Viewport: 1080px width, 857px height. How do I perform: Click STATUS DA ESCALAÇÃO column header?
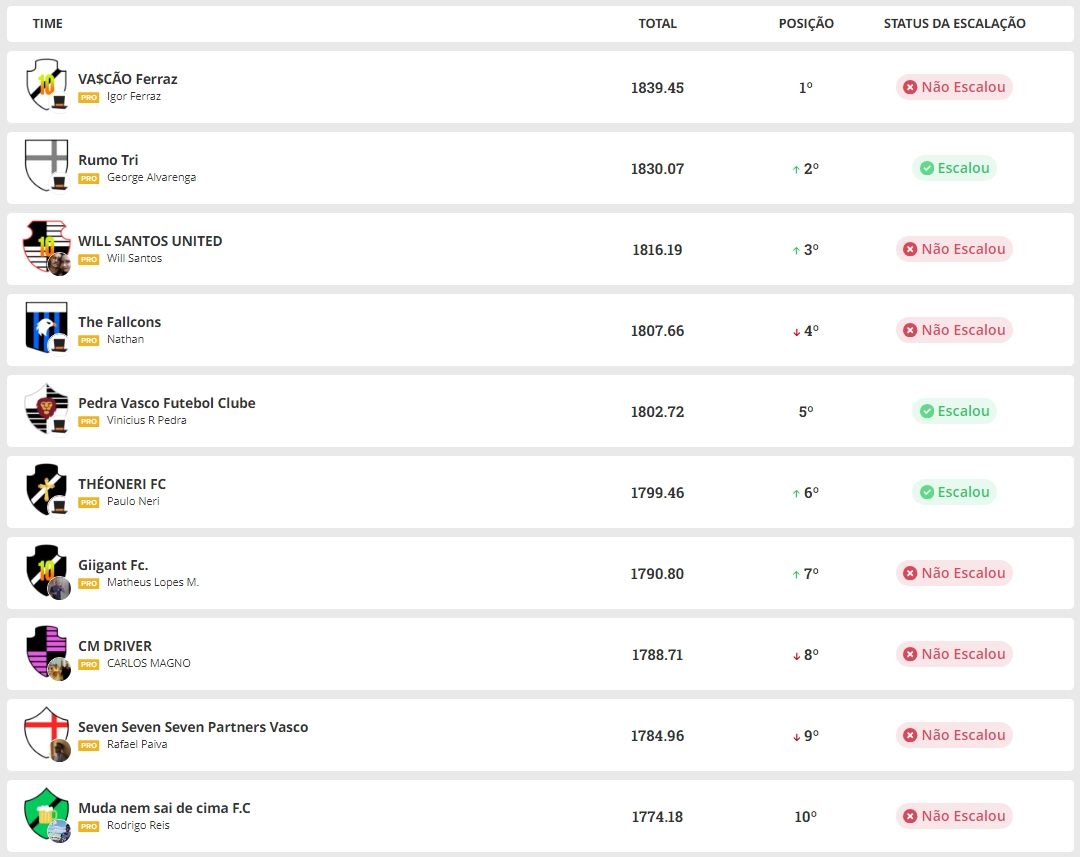coord(954,24)
